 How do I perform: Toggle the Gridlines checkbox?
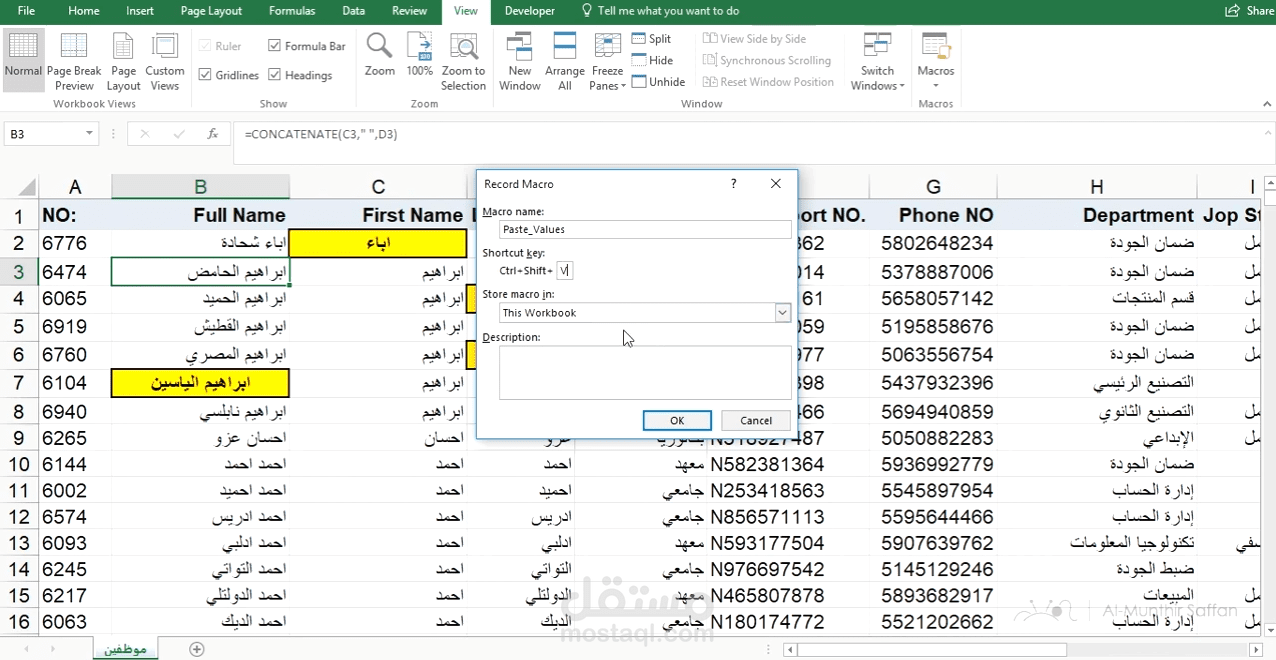coord(205,75)
